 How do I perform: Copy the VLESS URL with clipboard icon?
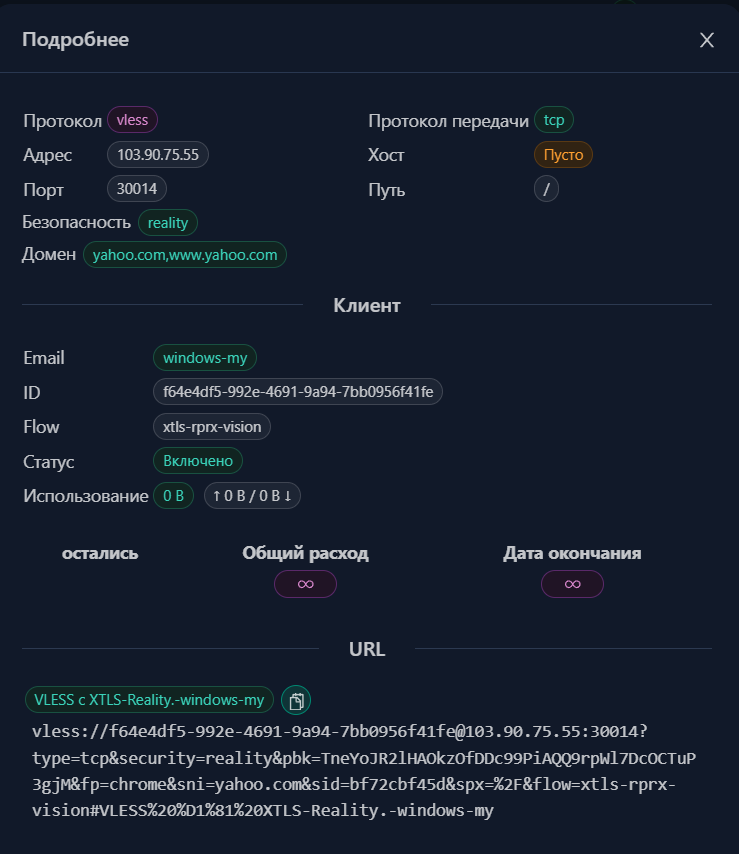tap(296, 700)
